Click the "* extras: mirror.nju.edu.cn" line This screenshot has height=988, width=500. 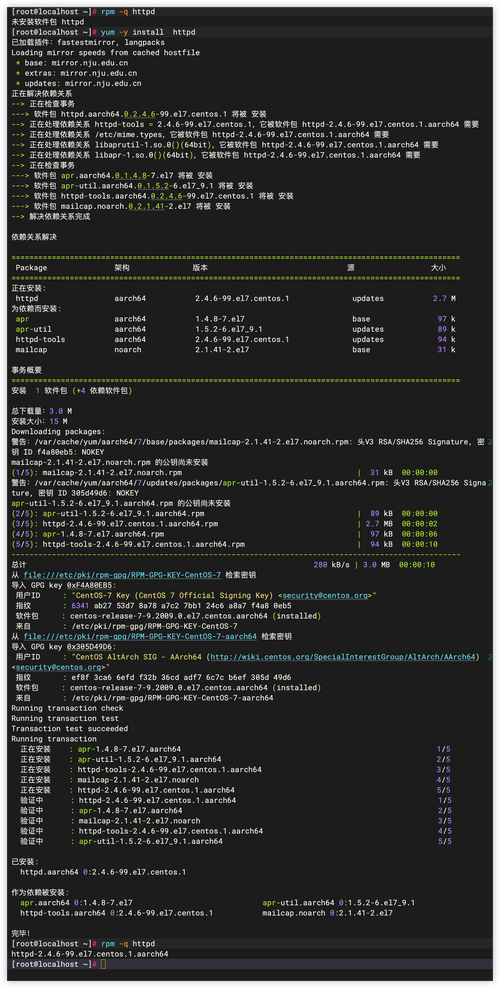coord(76,72)
